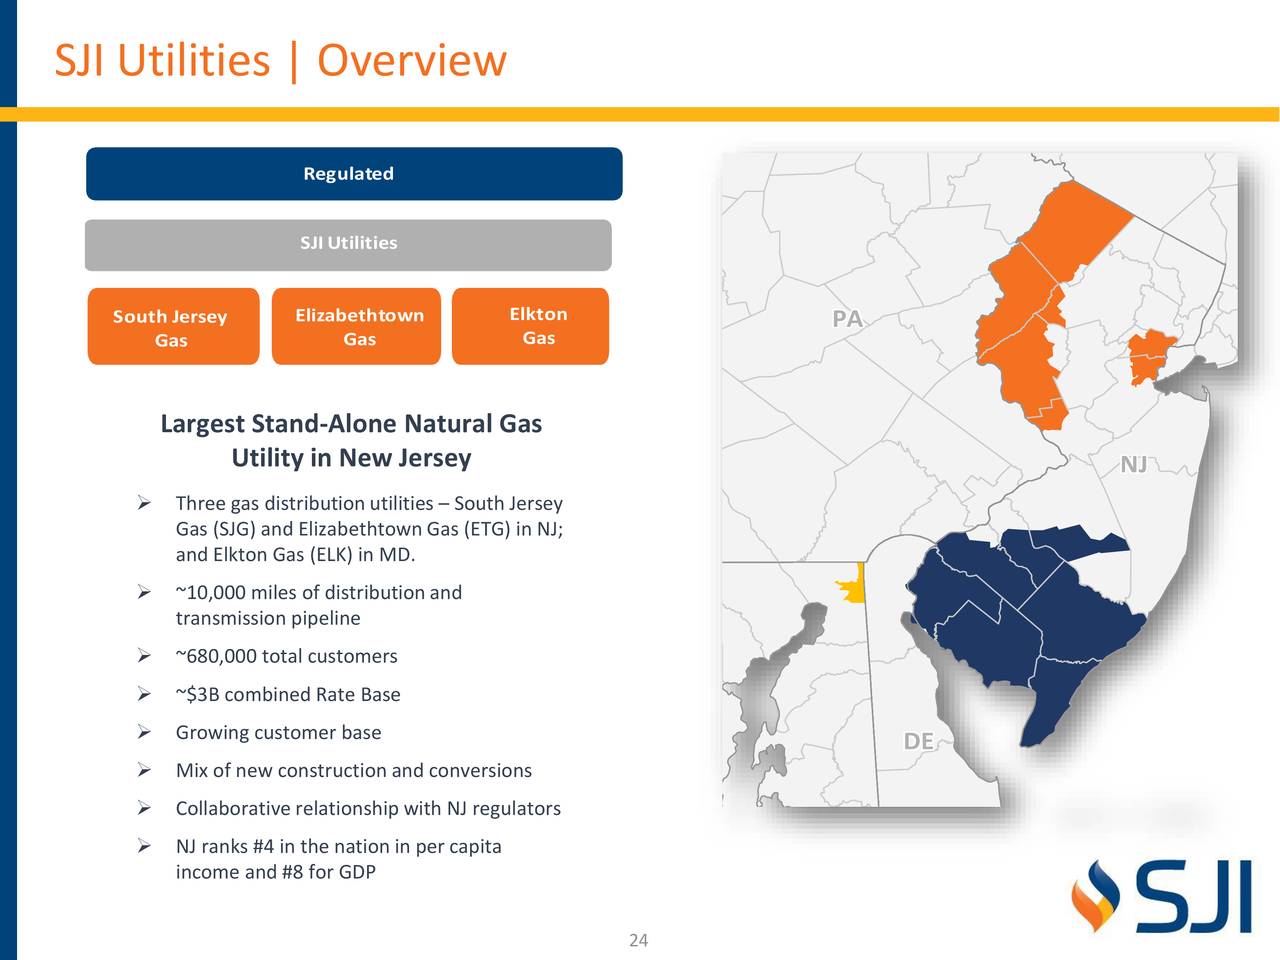Click the South Jersey Gas box
Screen dimensions: 1280x960
[172, 327]
